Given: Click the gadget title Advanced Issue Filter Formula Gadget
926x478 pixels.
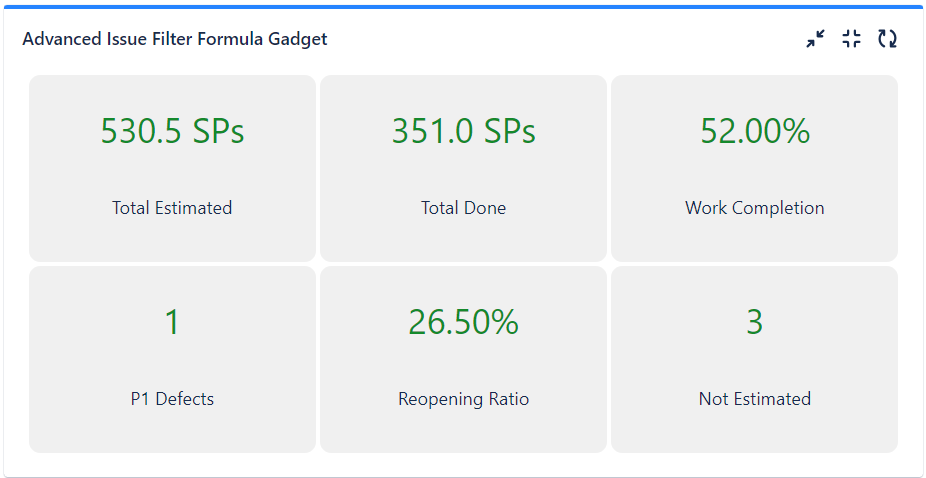Looking at the screenshot, I should click(x=175, y=39).
